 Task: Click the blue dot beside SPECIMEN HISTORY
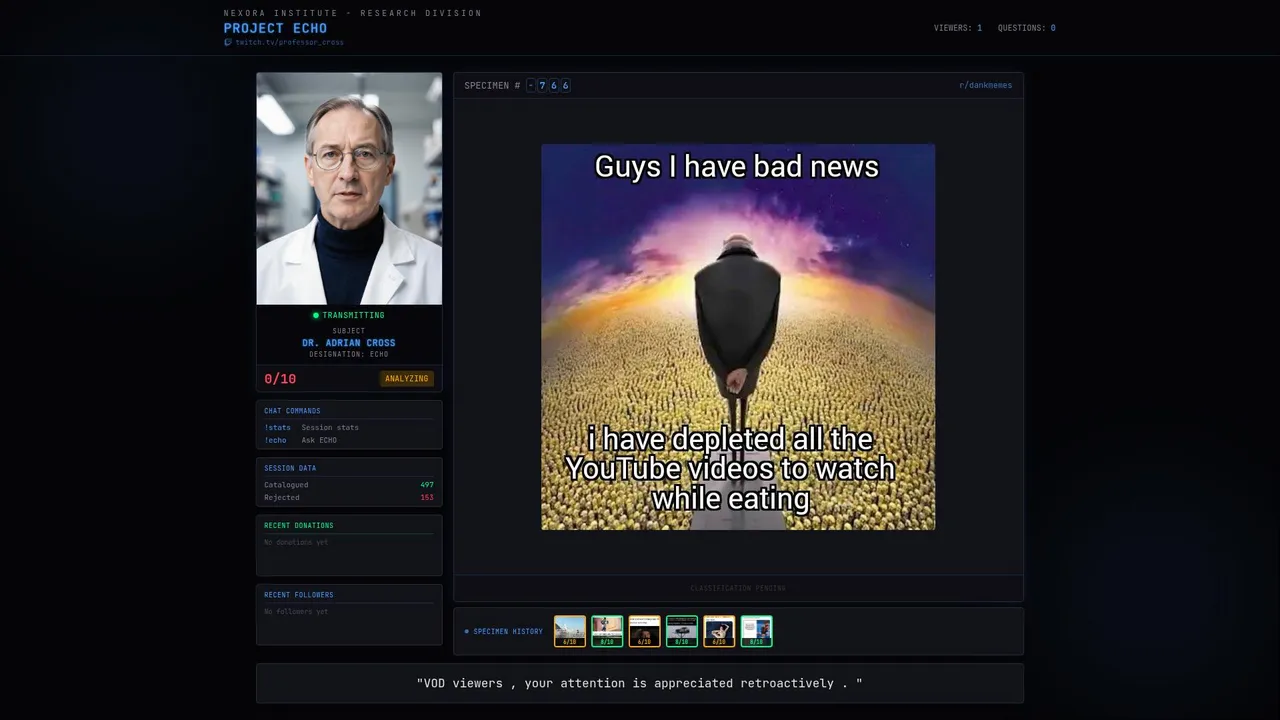tap(466, 631)
